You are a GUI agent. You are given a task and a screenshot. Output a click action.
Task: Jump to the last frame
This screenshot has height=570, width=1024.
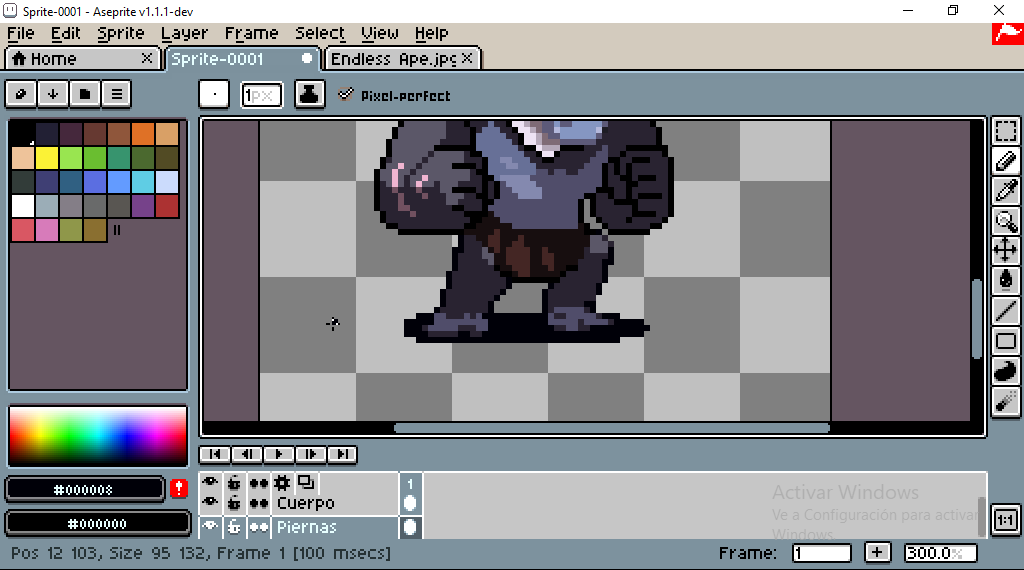point(342,454)
